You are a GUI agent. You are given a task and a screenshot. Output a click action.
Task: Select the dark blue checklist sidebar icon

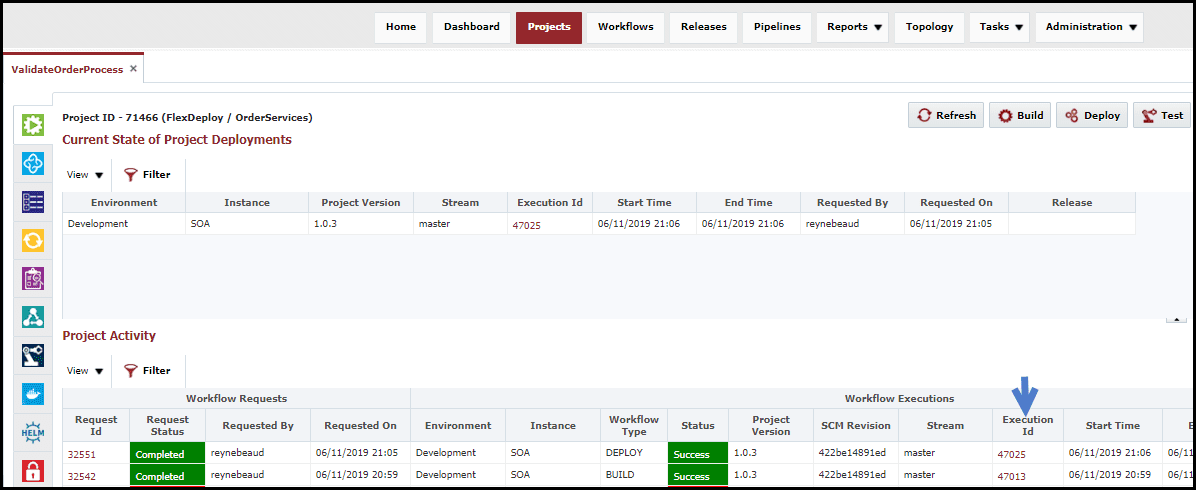click(33, 201)
